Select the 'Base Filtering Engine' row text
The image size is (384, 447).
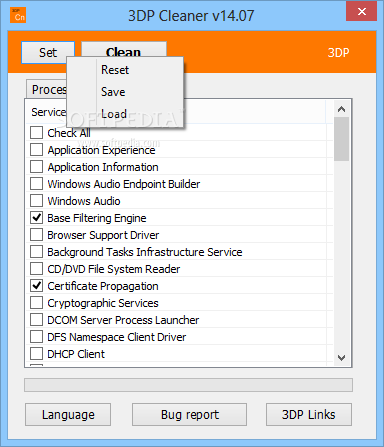point(97,218)
